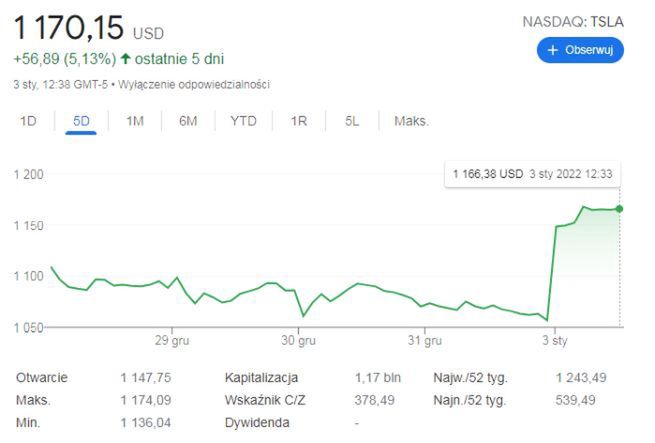Click the green data point on chart
This screenshot has height=443, width=655.
click(620, 209)
